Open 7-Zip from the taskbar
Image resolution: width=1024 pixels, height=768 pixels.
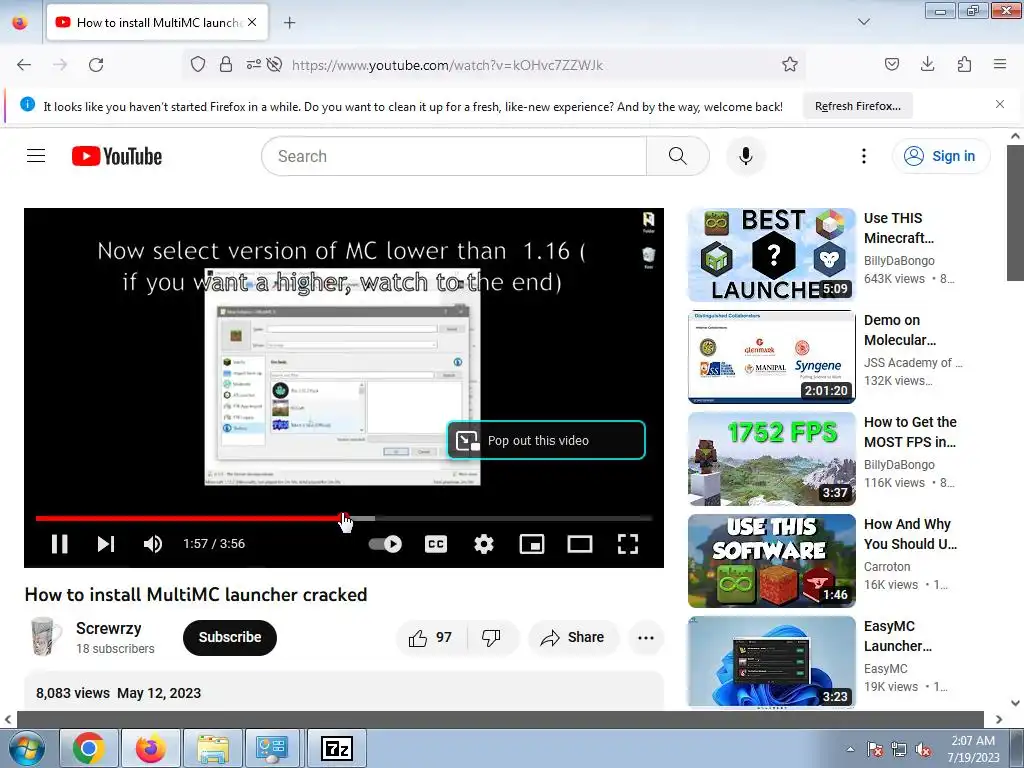(x=337, y=748)
